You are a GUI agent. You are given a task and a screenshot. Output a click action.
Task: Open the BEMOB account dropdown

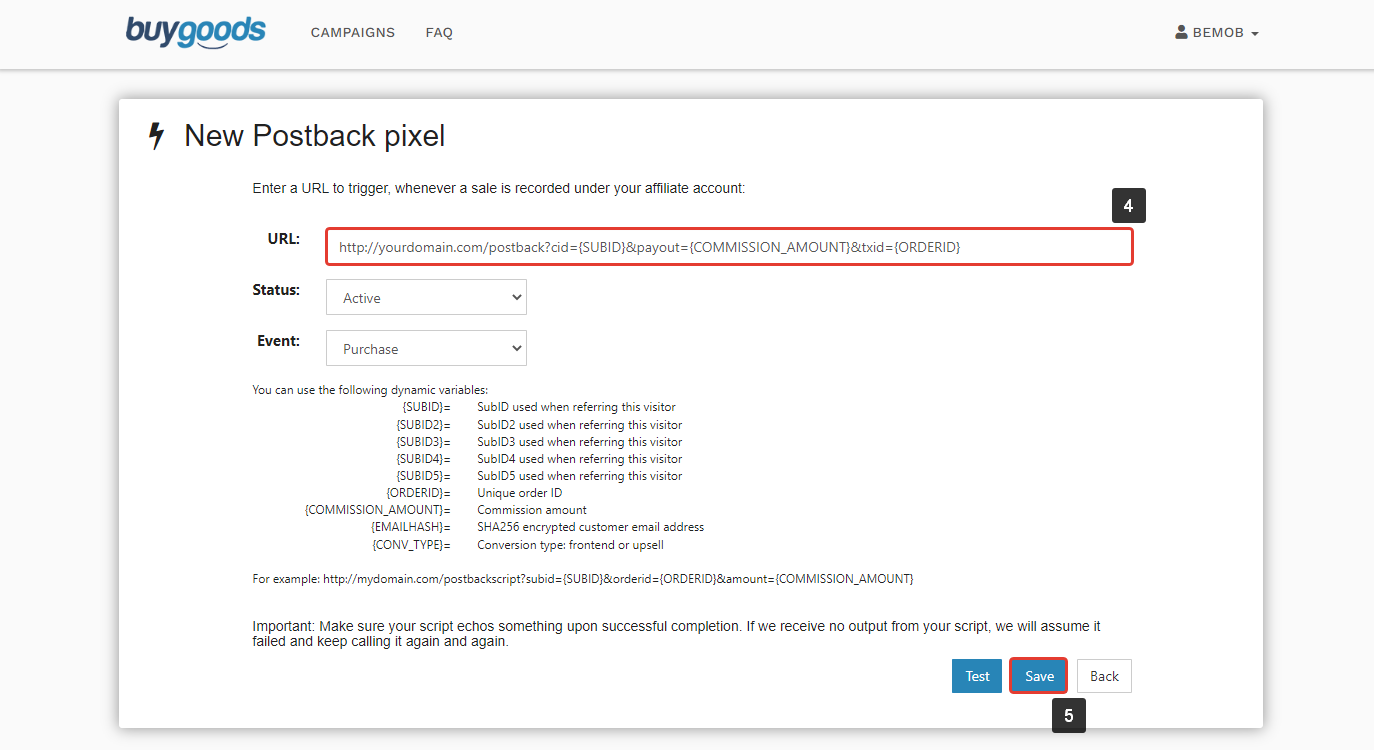coord(1216,31)
